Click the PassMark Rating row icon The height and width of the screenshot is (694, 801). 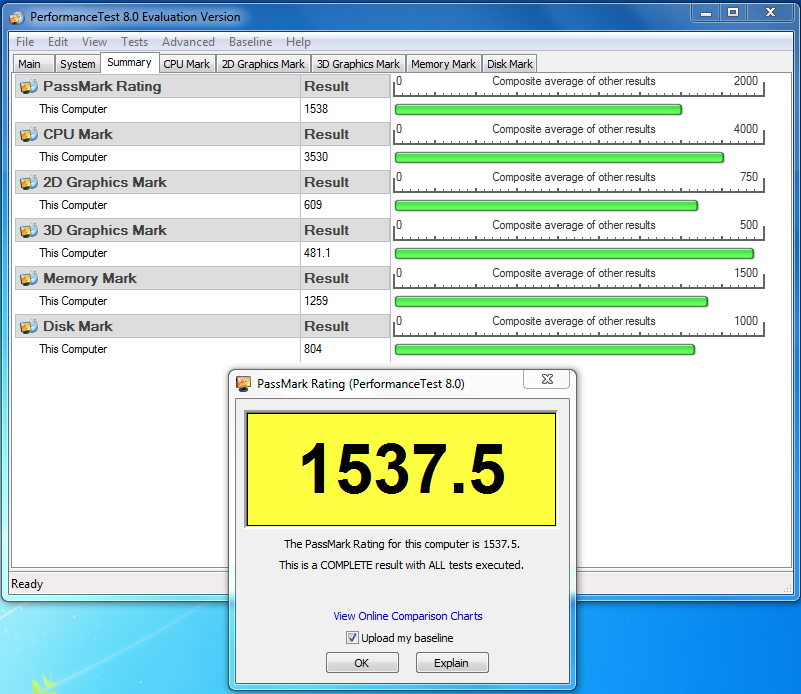click(x=29, y=86)
